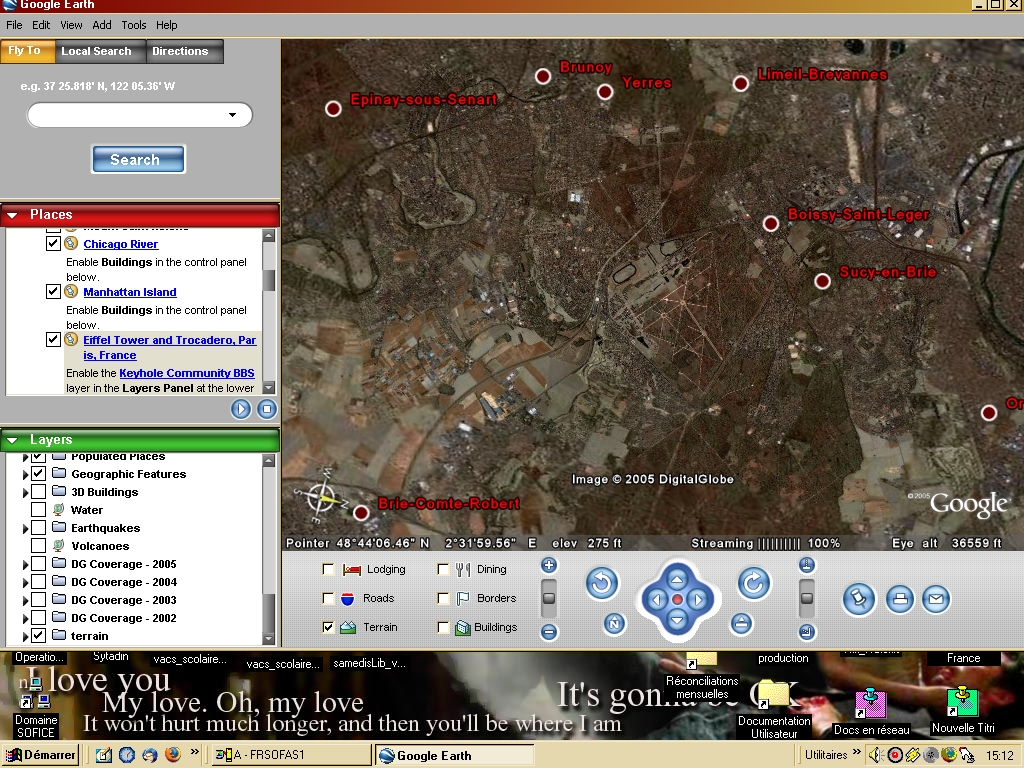Tilt view down with bottom tilt icon
This screenshot has width=1024, height=768.
tap(807, 632)
